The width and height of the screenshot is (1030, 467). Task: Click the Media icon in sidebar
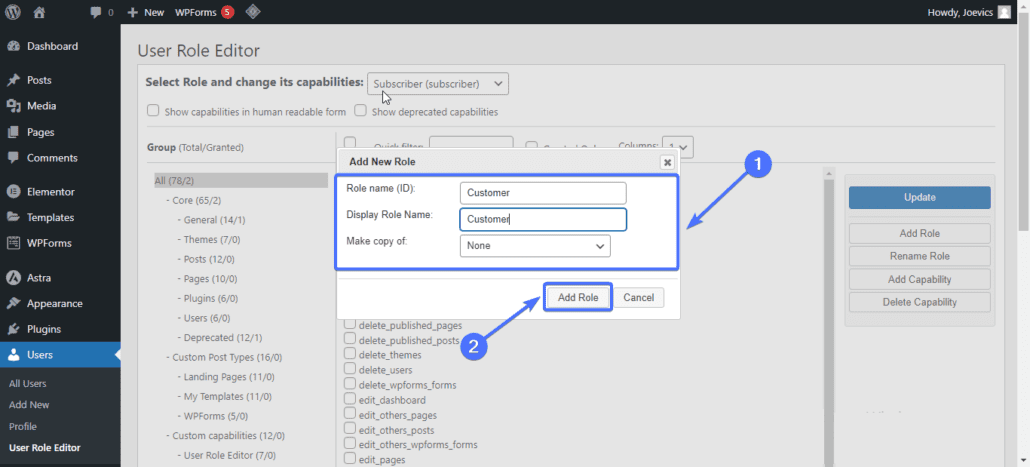pos(13,106)
